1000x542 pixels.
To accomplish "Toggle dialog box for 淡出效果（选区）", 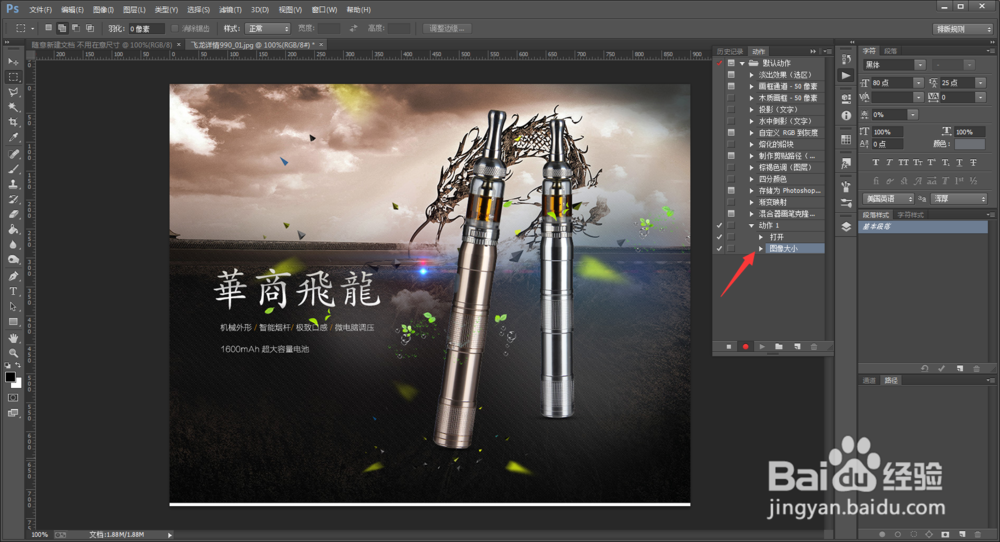I will tap(731, 75).
